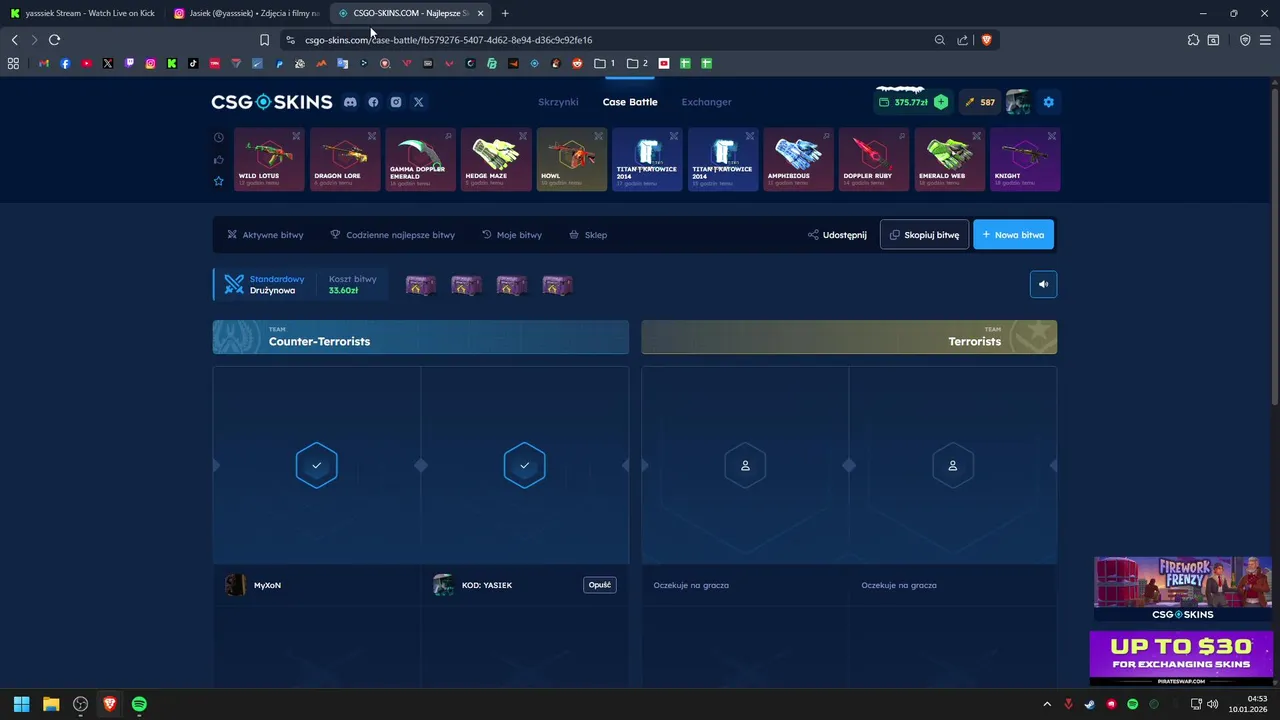Open the browser extensions puzzle icon
Screen dimensions: 1280x720
click(x=1193, y=40)
